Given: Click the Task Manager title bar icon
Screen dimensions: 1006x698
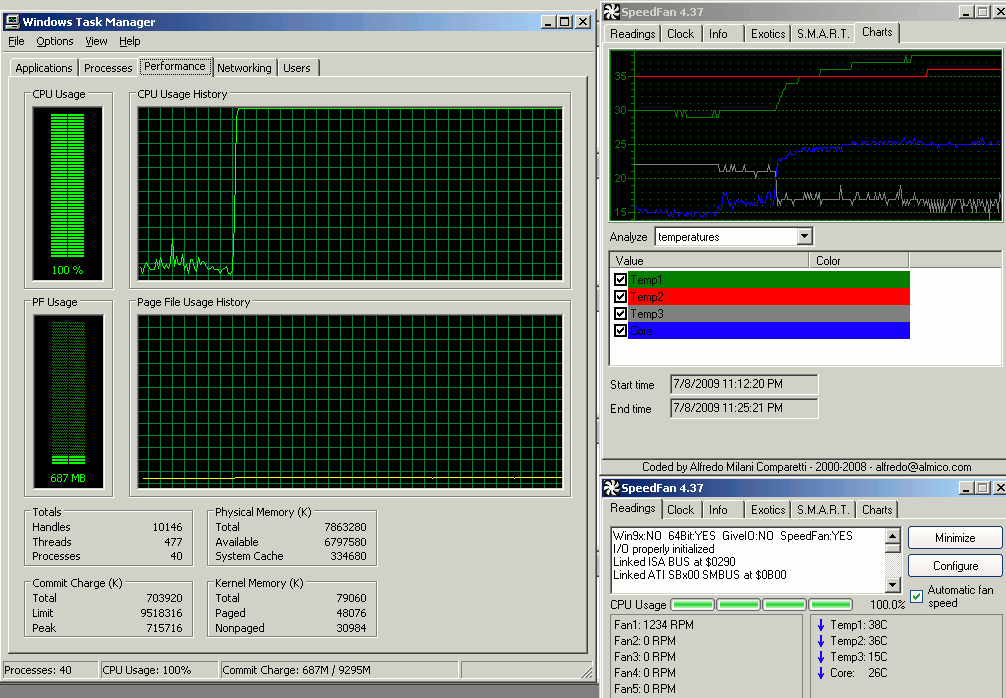Looking at the screenshot, I should pos(12,22).
